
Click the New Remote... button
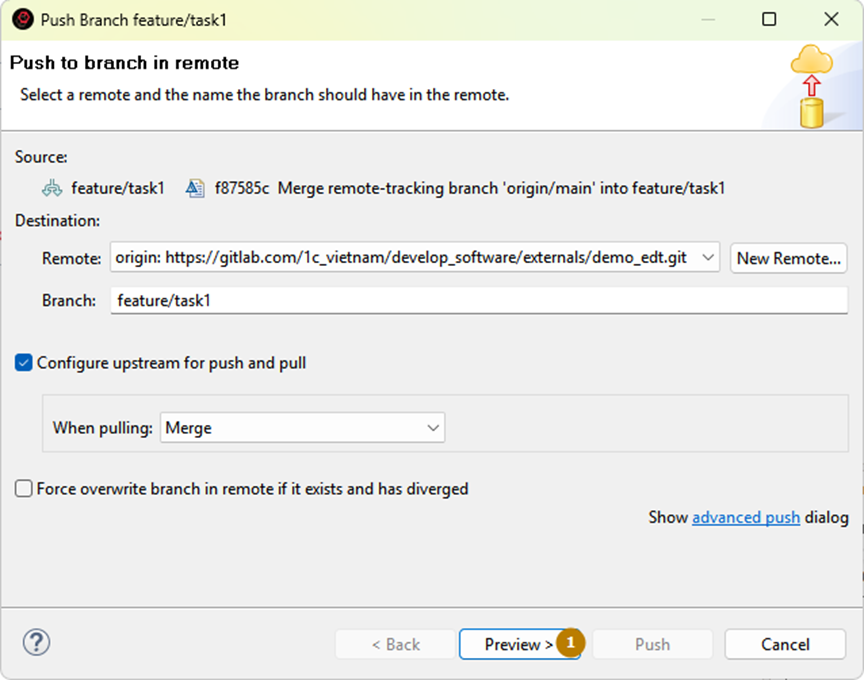tap(789, 258)
